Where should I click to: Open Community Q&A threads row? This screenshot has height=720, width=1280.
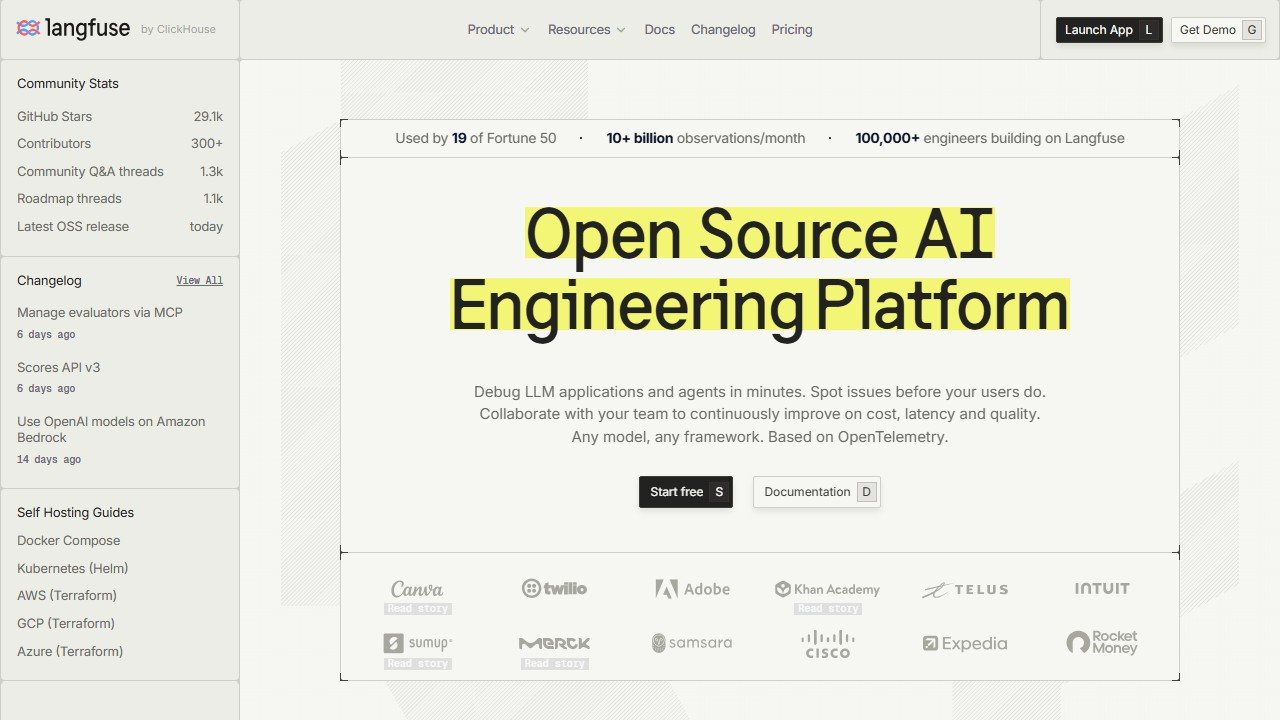point(120,172)
